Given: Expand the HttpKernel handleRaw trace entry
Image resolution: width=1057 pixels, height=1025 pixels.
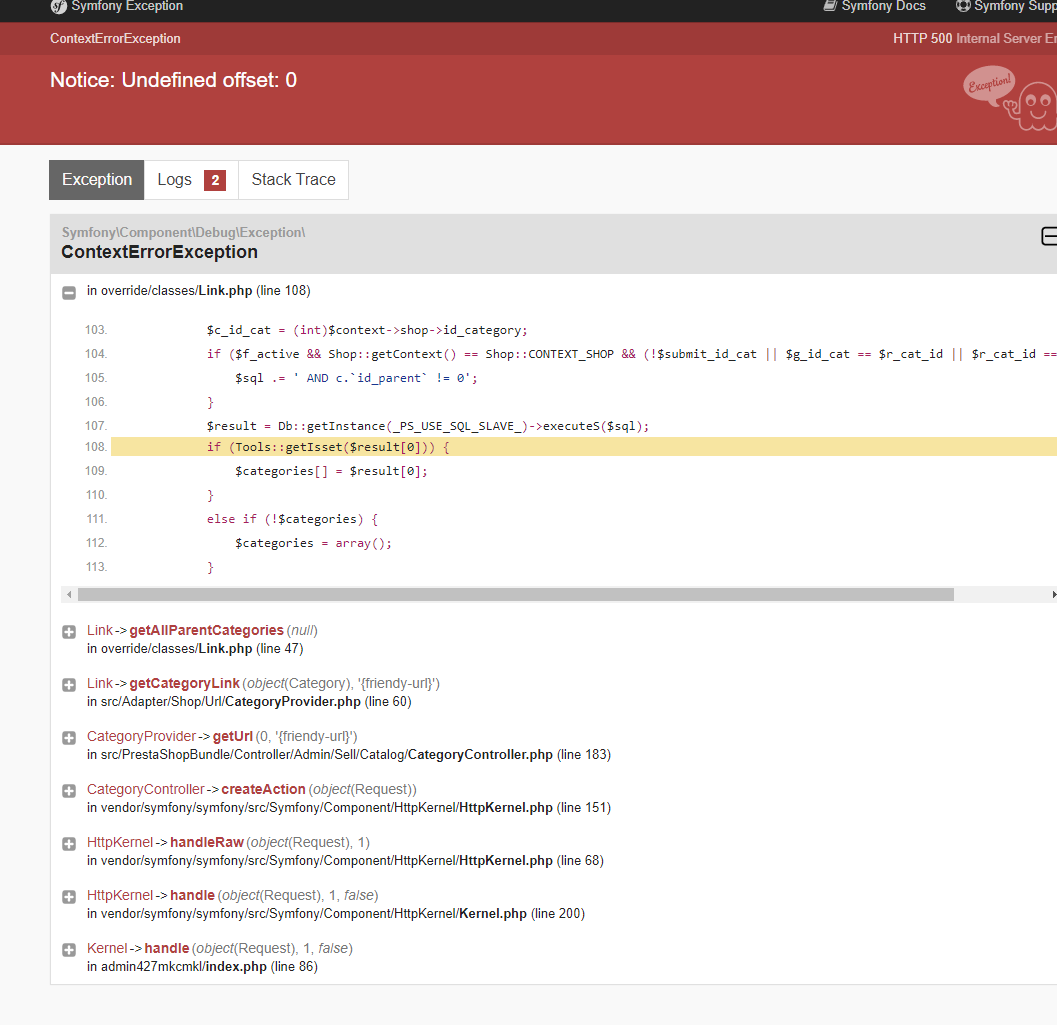Looking at the screenshot, I should click(x=69, y=844).
